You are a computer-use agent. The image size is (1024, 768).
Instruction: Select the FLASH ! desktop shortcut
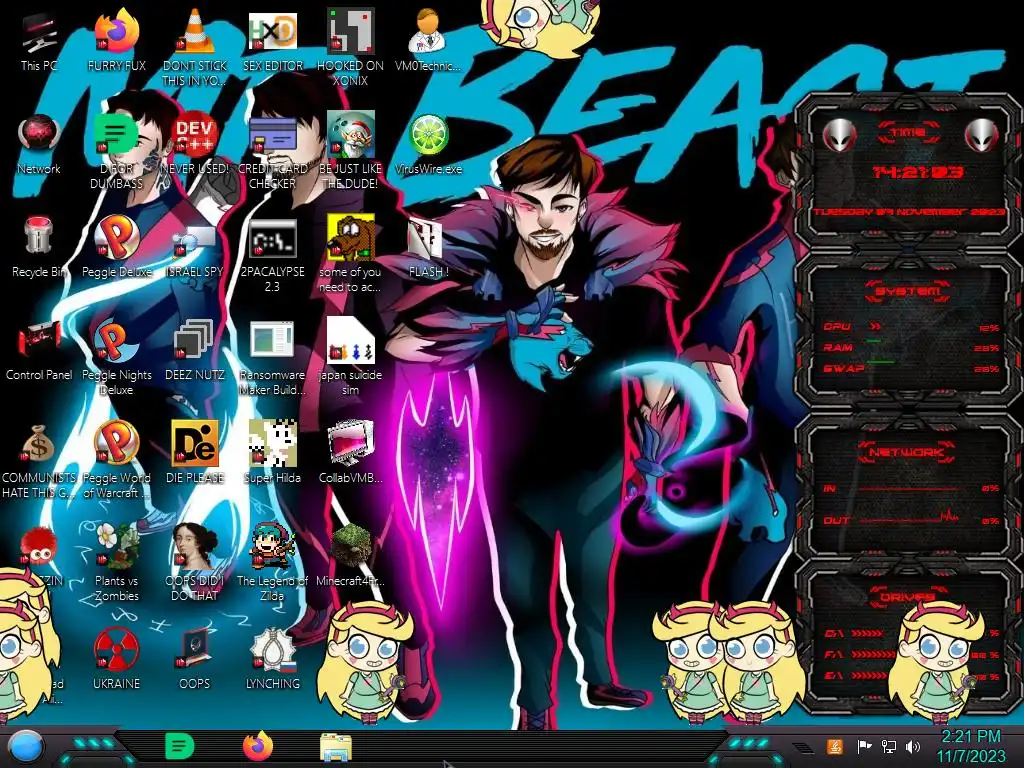click(428, 239)
